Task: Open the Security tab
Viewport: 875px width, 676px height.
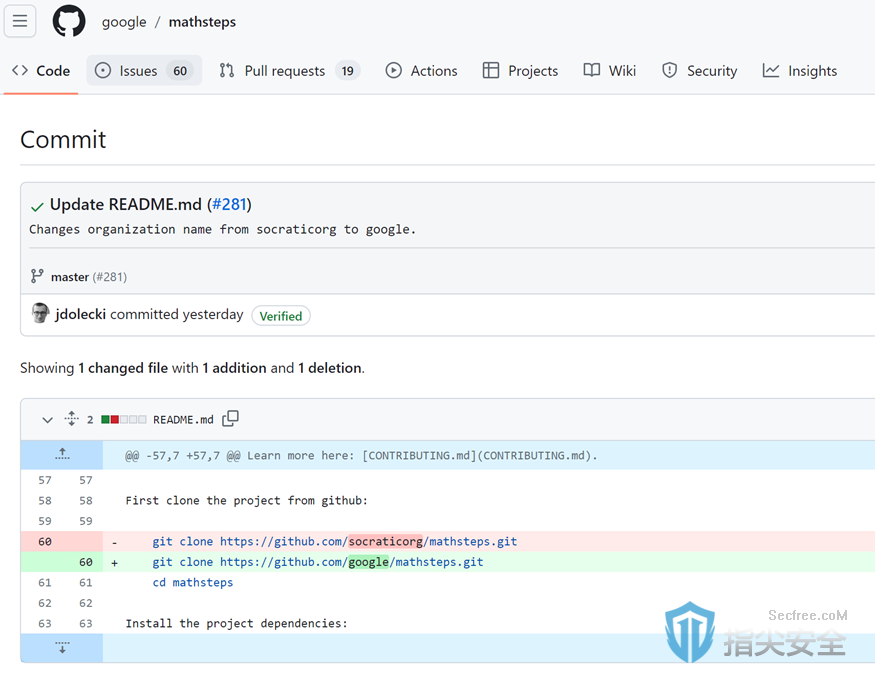Action: pyautogui.click(x=699, y=71)
